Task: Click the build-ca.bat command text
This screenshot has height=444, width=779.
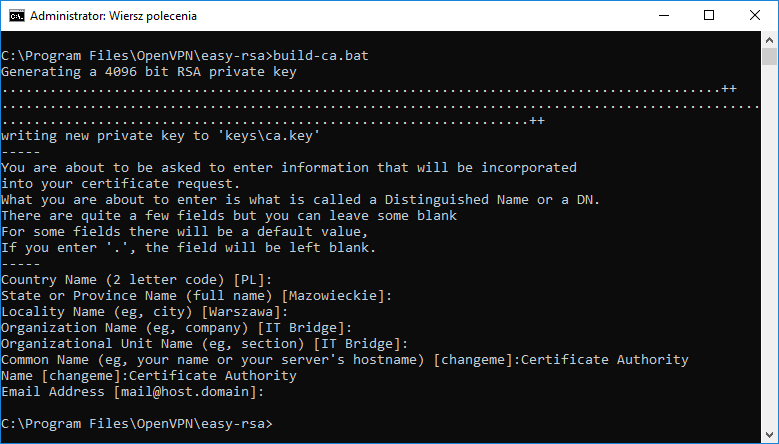Action: point(321,56)
